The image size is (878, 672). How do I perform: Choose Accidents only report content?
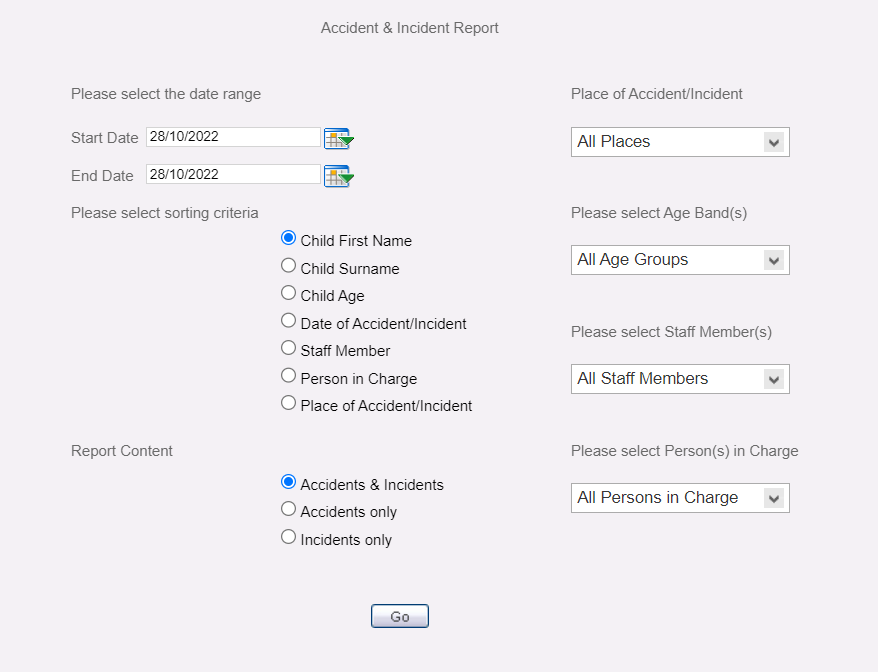point(288,509)
